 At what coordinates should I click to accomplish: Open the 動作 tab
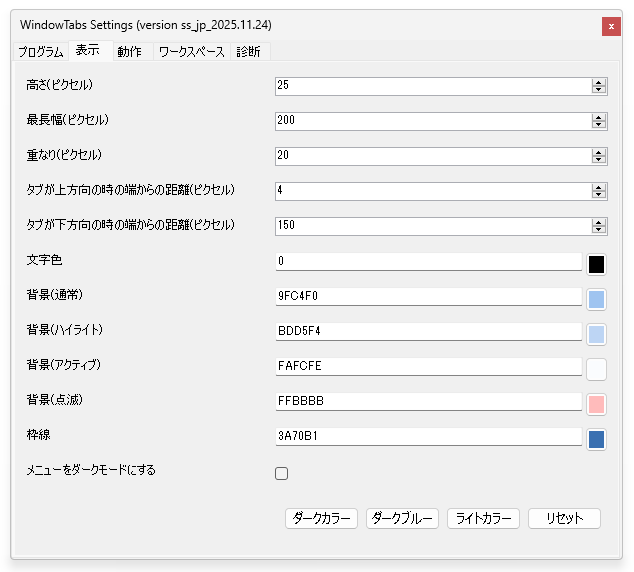(x=129, y=52)
